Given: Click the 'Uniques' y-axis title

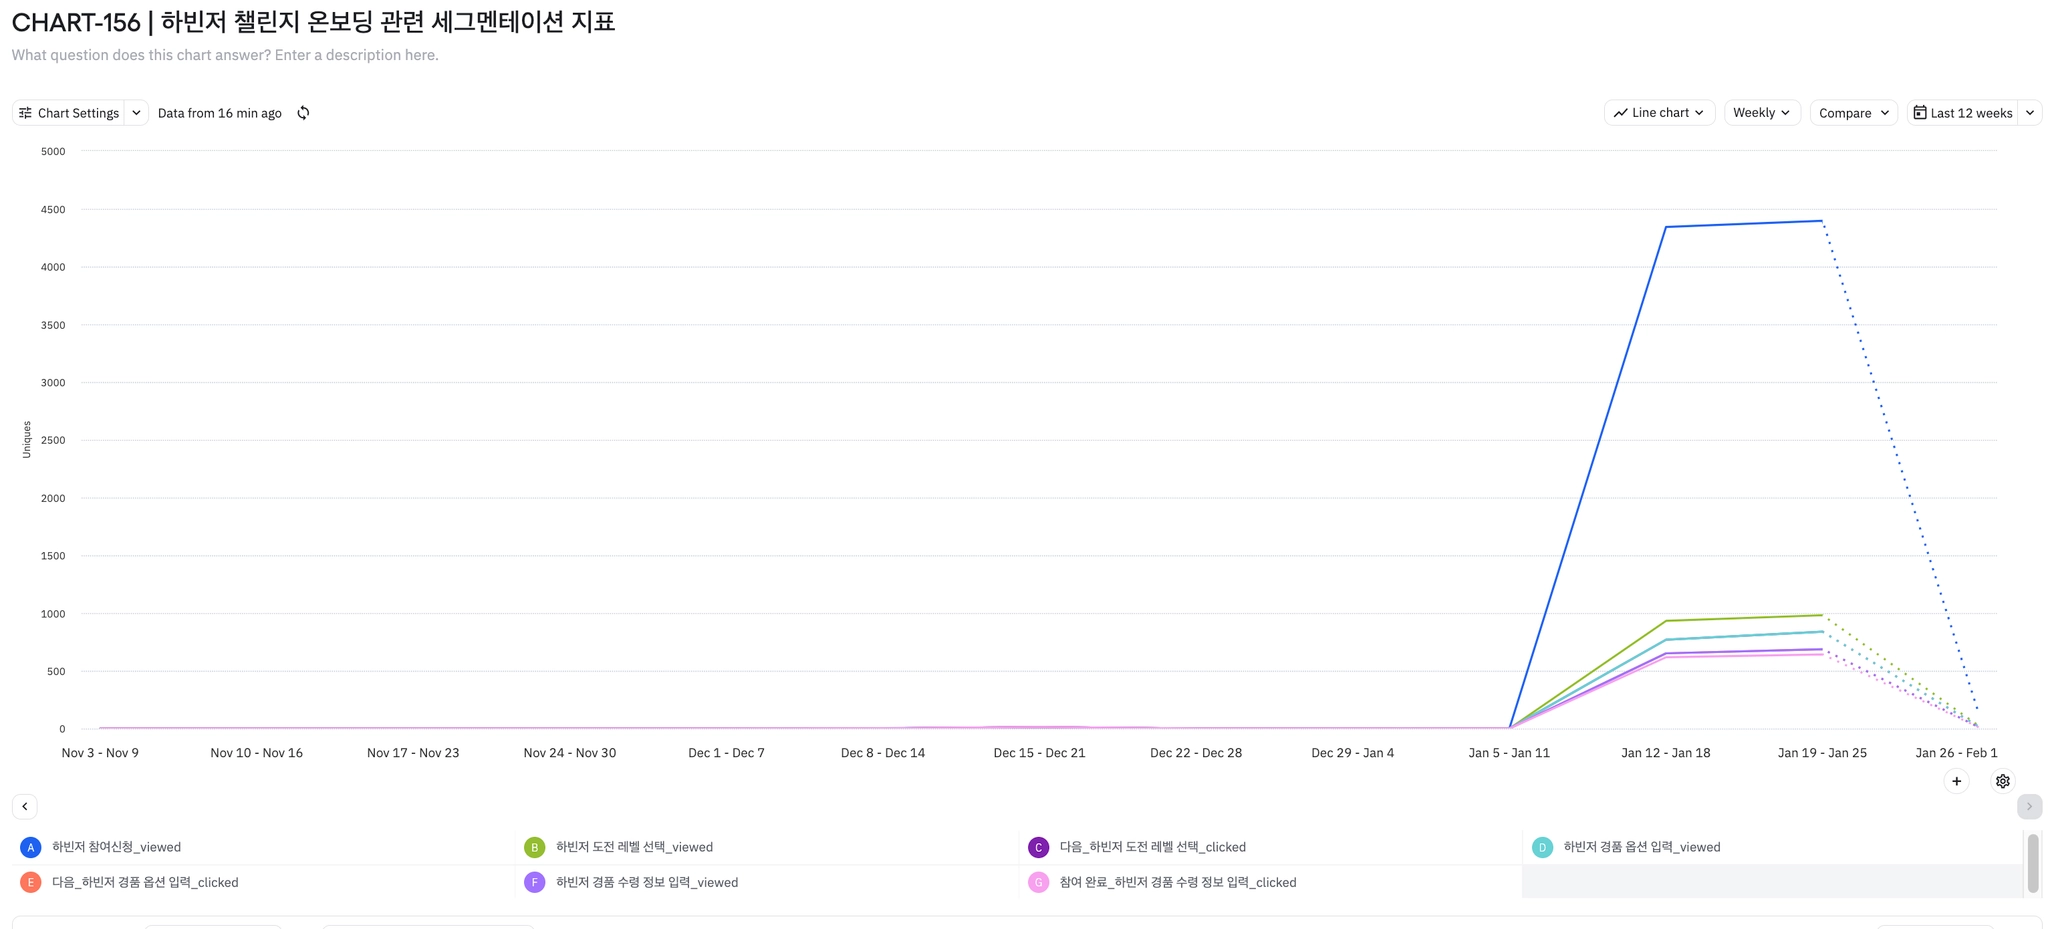Looking at the screenshot, I should click(27, 440).
